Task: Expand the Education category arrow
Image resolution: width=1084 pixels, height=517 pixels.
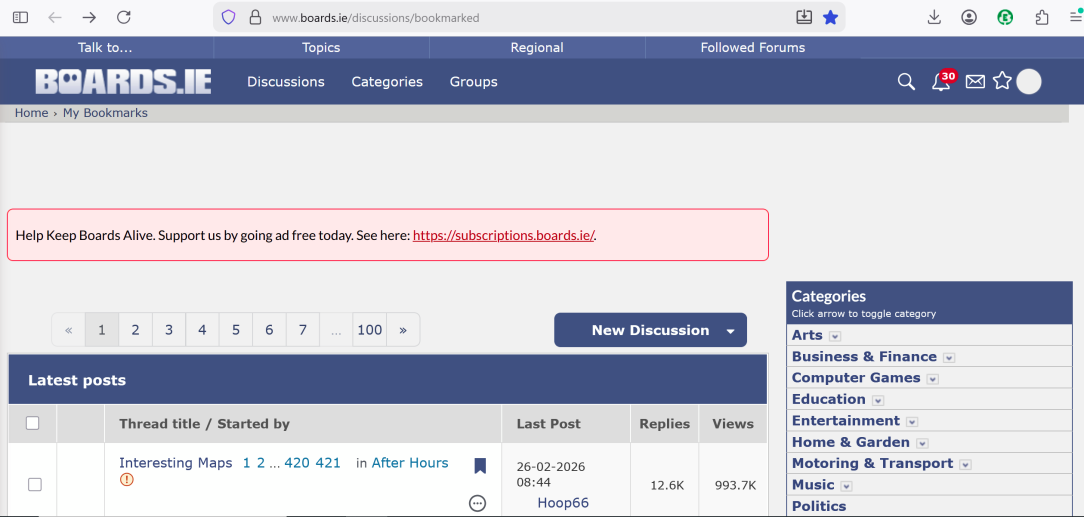Action: [878, 400]
